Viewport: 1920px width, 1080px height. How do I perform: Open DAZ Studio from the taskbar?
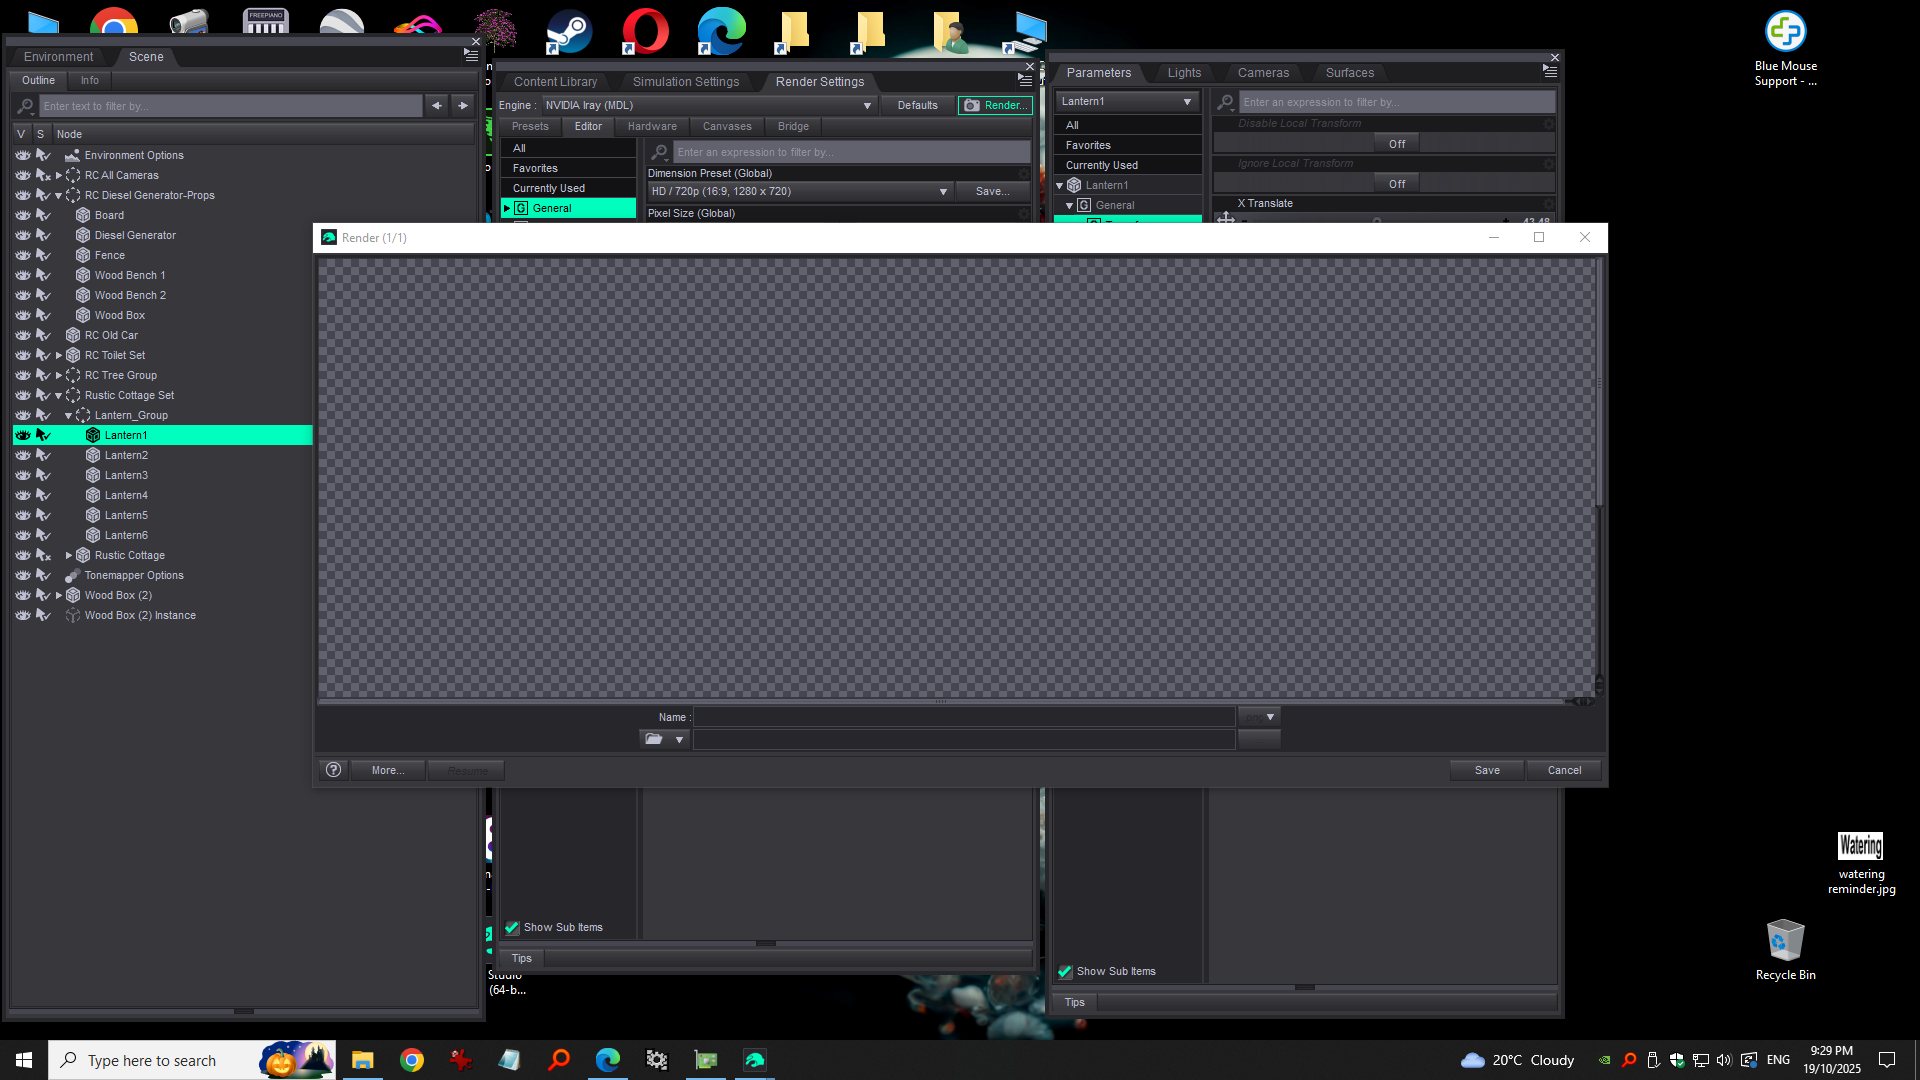tap(755, 1060)
